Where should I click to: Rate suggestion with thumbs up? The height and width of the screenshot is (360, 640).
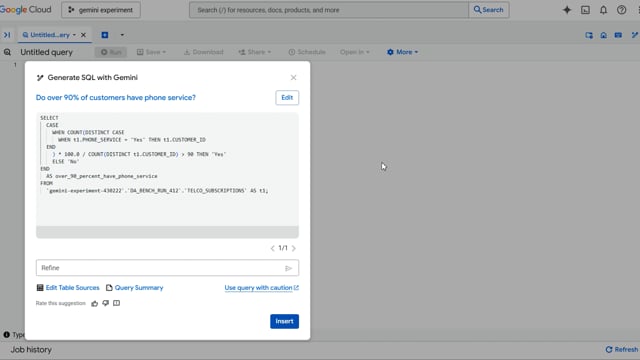(95, 303)
